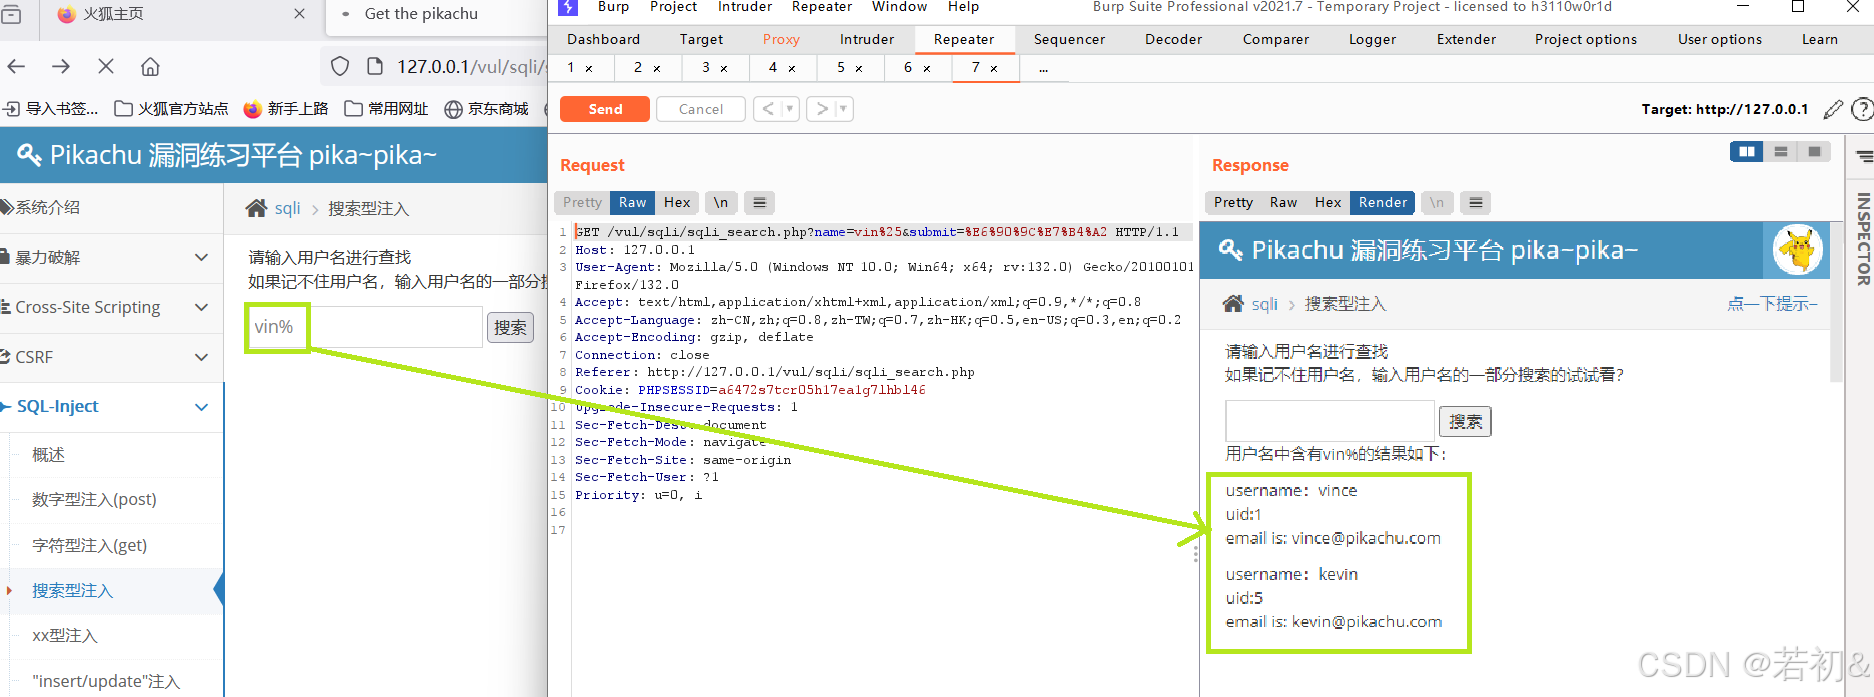This screenshot has width=1874, height=697.
Task: Open the Firefox tracking protection shield
Action: pos(340,67)
